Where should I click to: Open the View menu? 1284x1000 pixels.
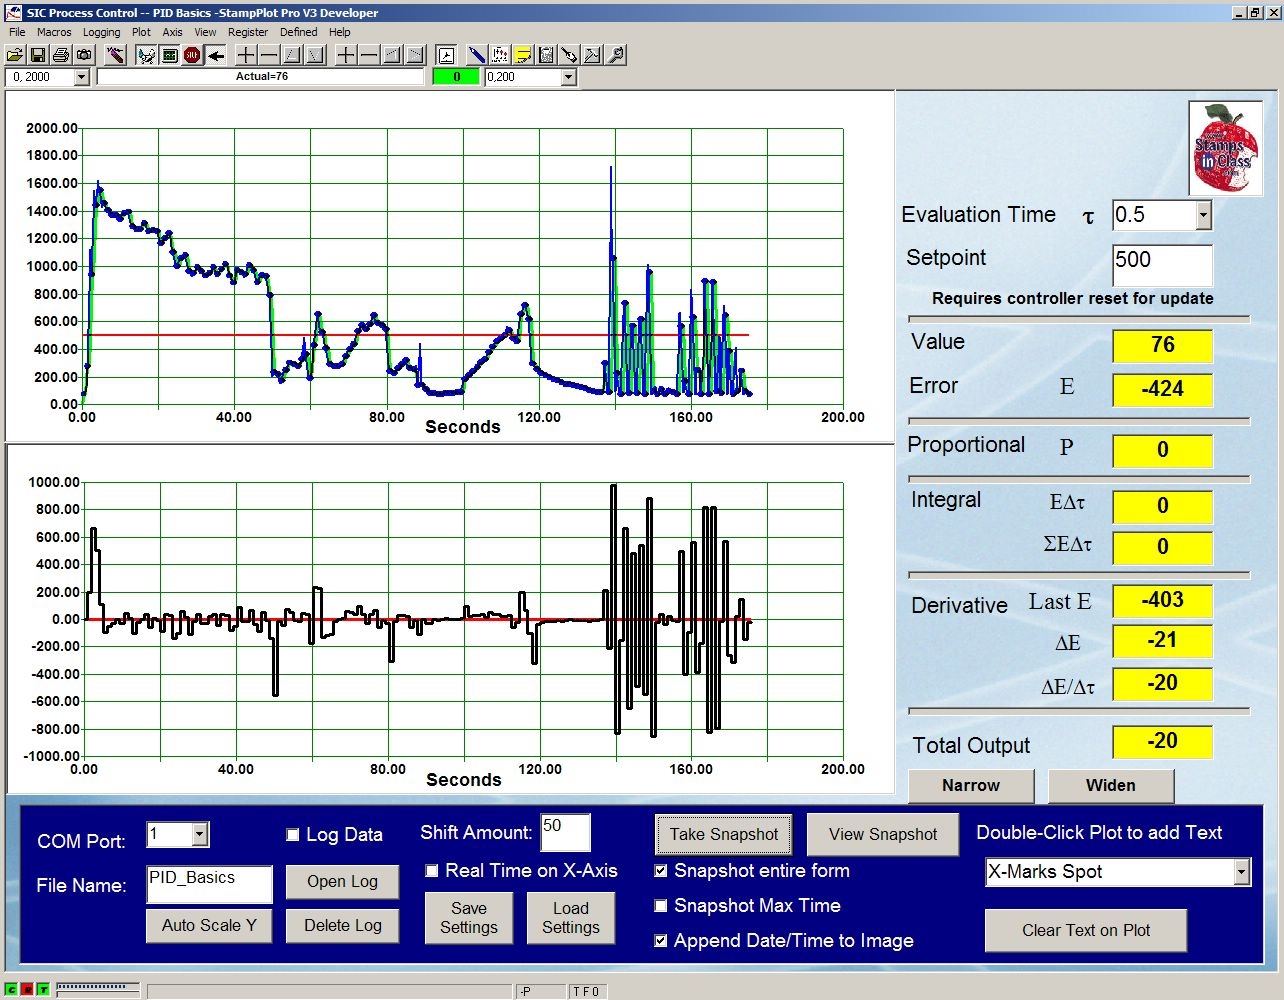(205, 32)
